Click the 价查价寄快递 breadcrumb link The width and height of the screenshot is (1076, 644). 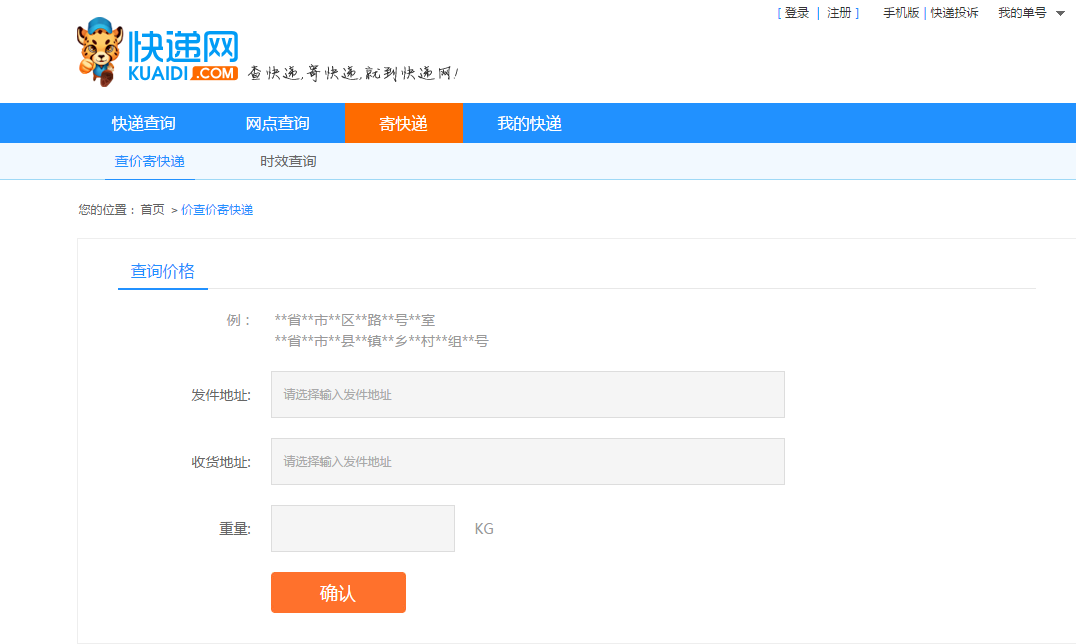click(217, 210)
